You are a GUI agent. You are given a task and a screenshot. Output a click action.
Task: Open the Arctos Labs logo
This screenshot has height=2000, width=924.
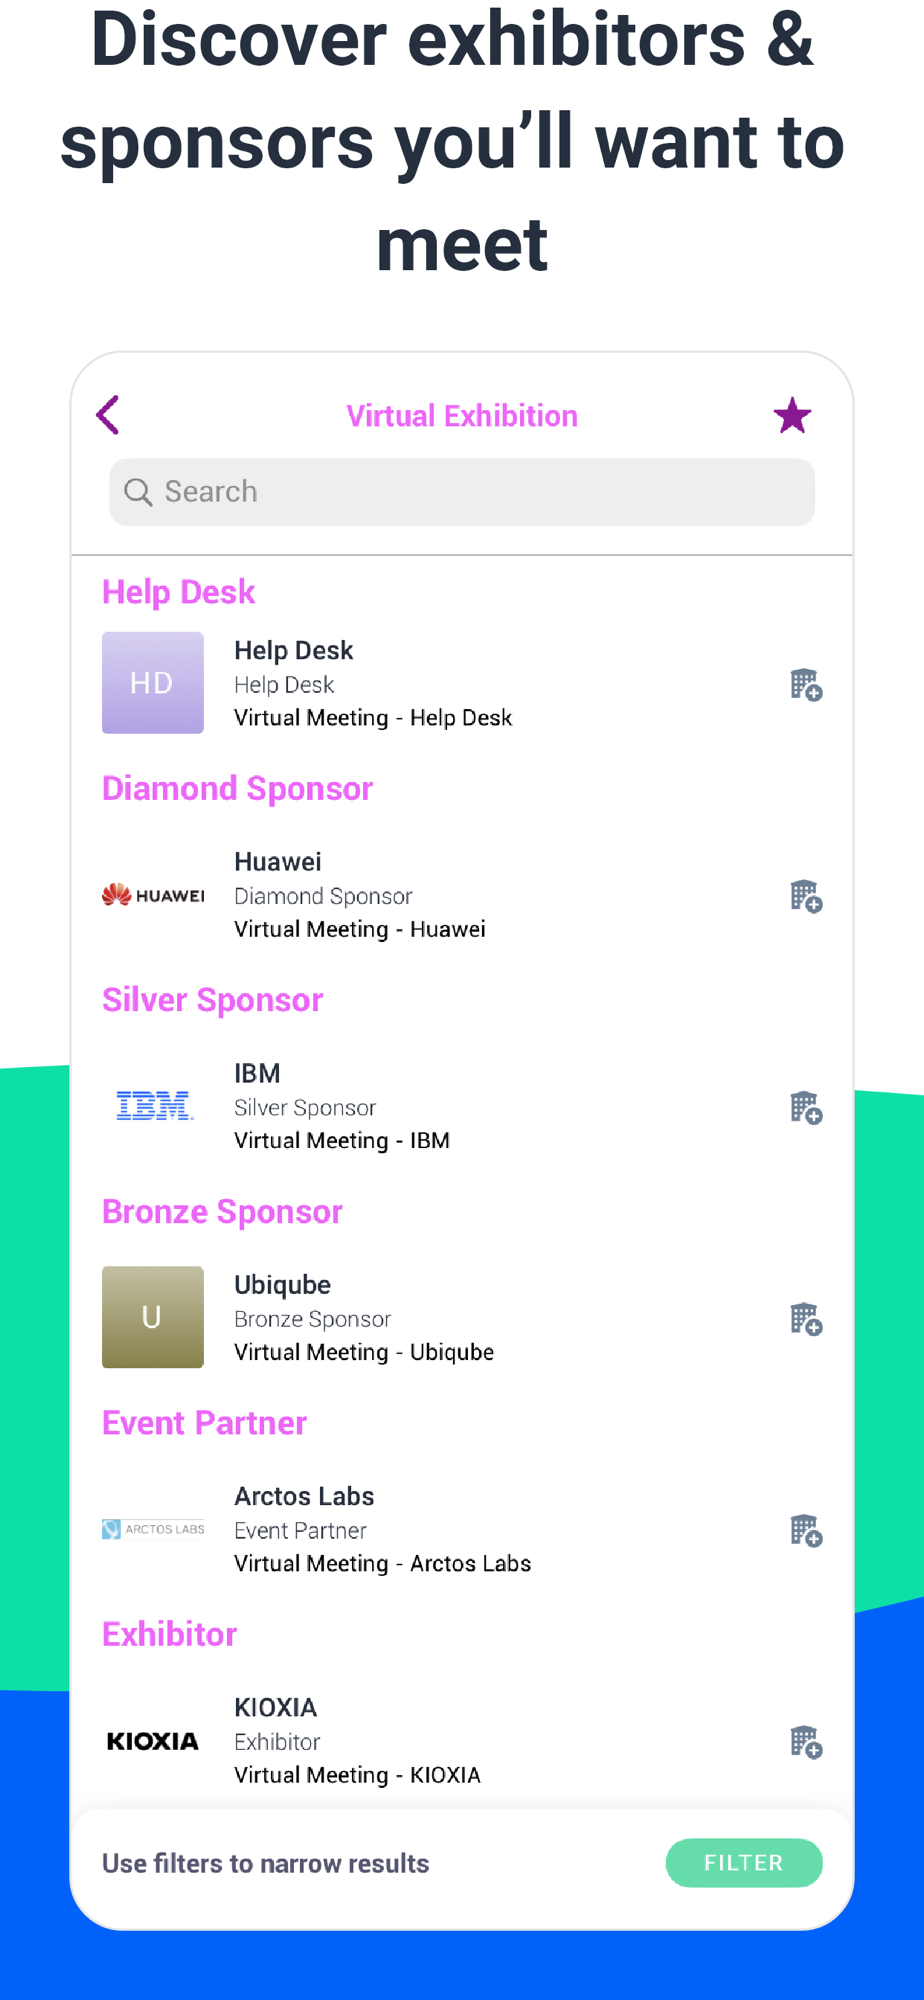tap(153, 1529)
